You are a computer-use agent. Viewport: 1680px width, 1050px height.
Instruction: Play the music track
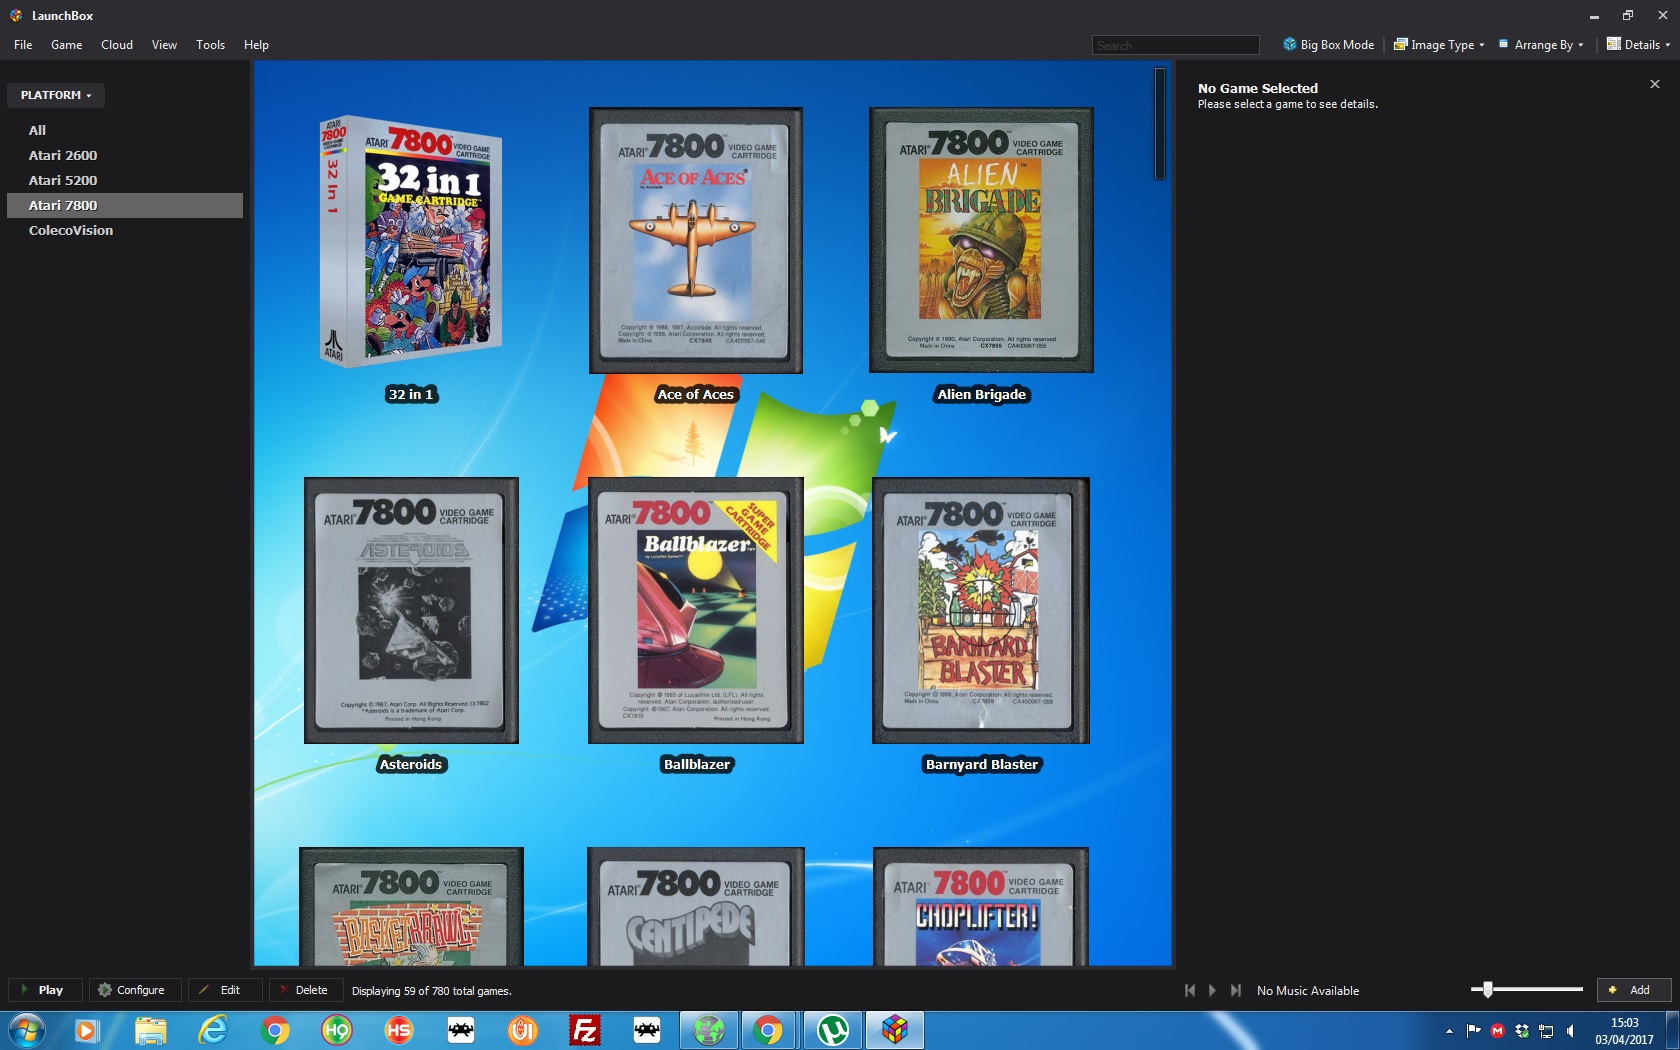[1212, 990]
